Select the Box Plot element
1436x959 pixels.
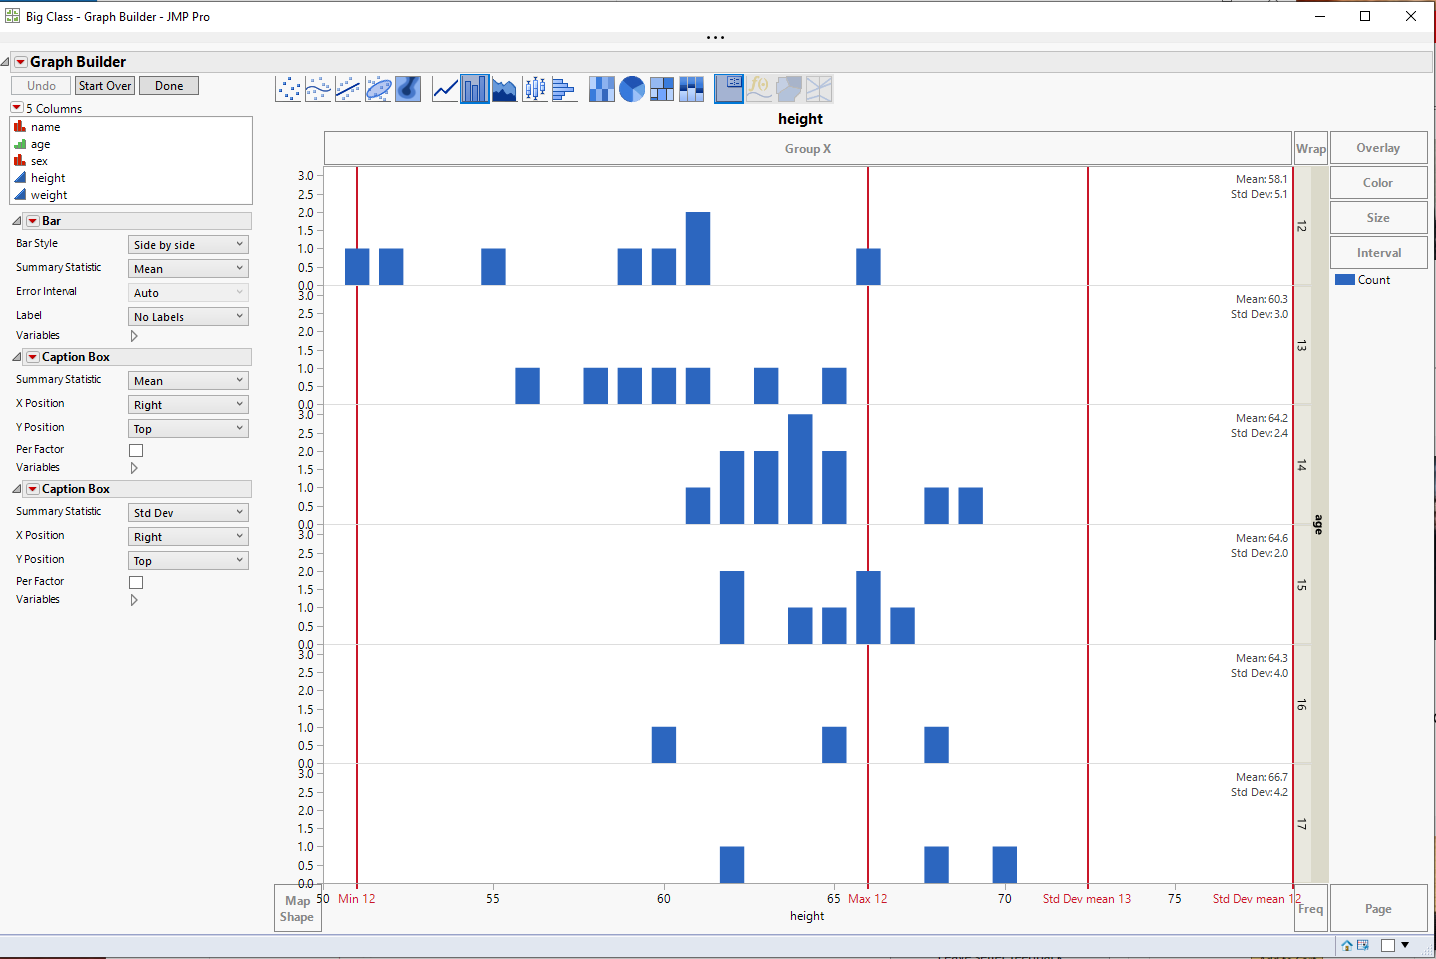pos(535,88)
